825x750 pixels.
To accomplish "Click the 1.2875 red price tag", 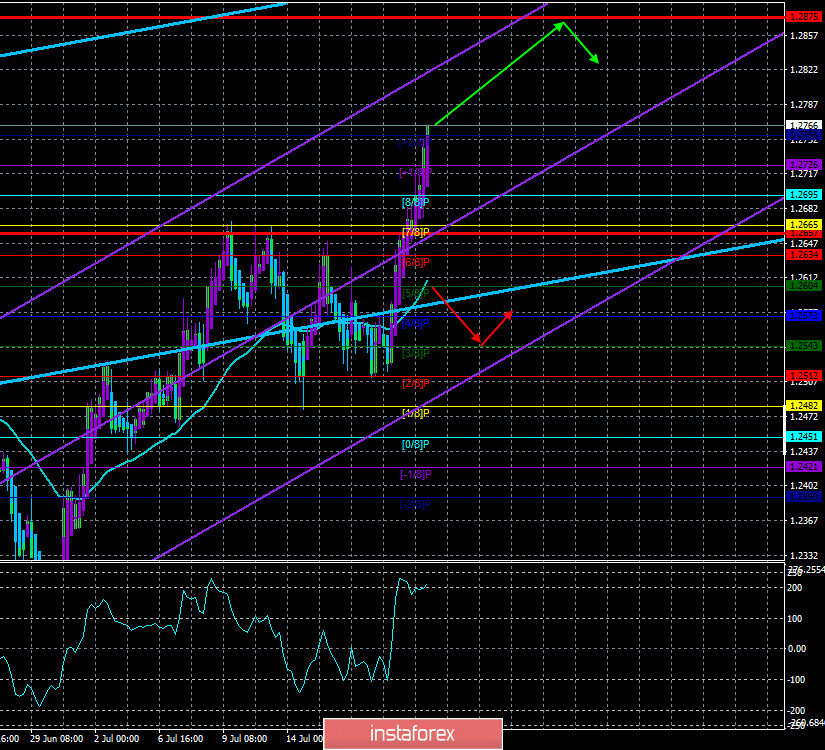I will pos(802,17).
